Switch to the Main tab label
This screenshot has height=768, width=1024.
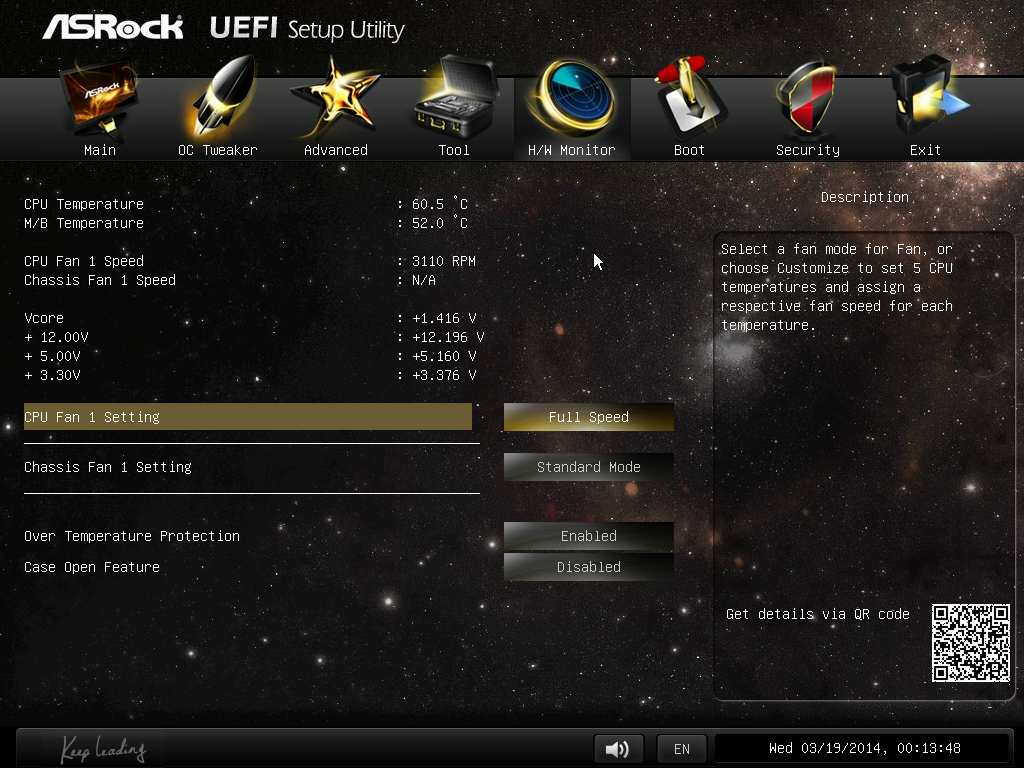pos(100,150)
